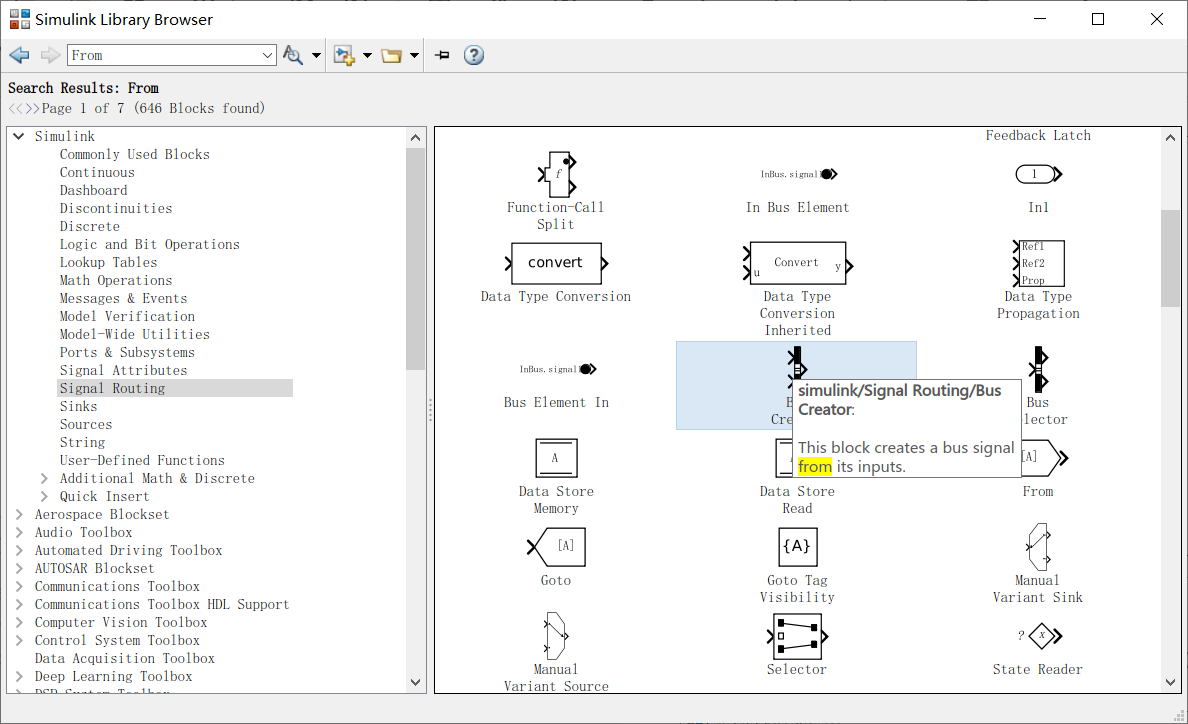This screenshot has width=1188, height=724.
Task: Expand Additional Math & Discrete node
Action: tap(44, 479)
